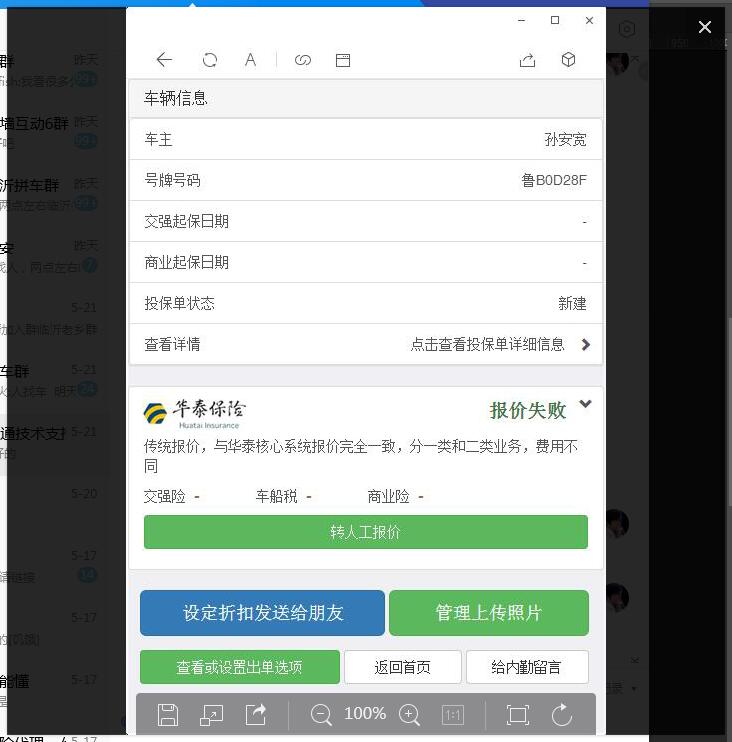Click the 转人工报价 button
The width and height of the screenshot is (732, 742).
[366, 532]
